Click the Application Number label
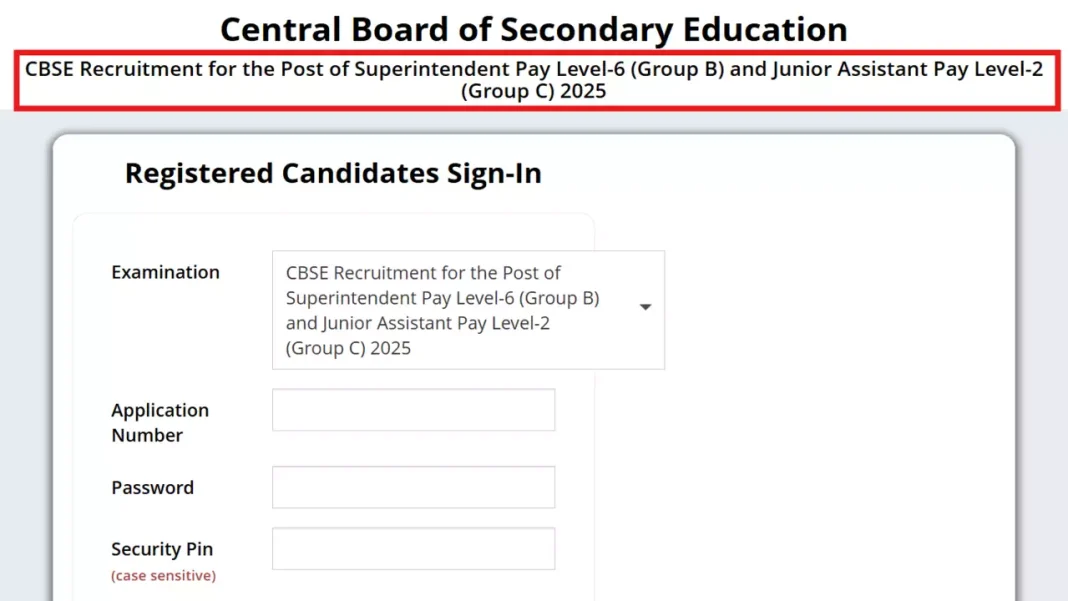Viewport: 1068px width, 601px height. pos(160,422)
